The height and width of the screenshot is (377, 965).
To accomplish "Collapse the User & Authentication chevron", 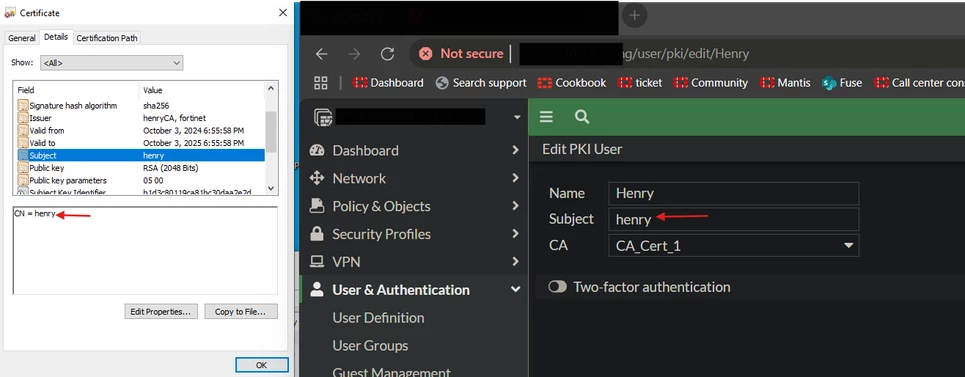I will point(515,290).
